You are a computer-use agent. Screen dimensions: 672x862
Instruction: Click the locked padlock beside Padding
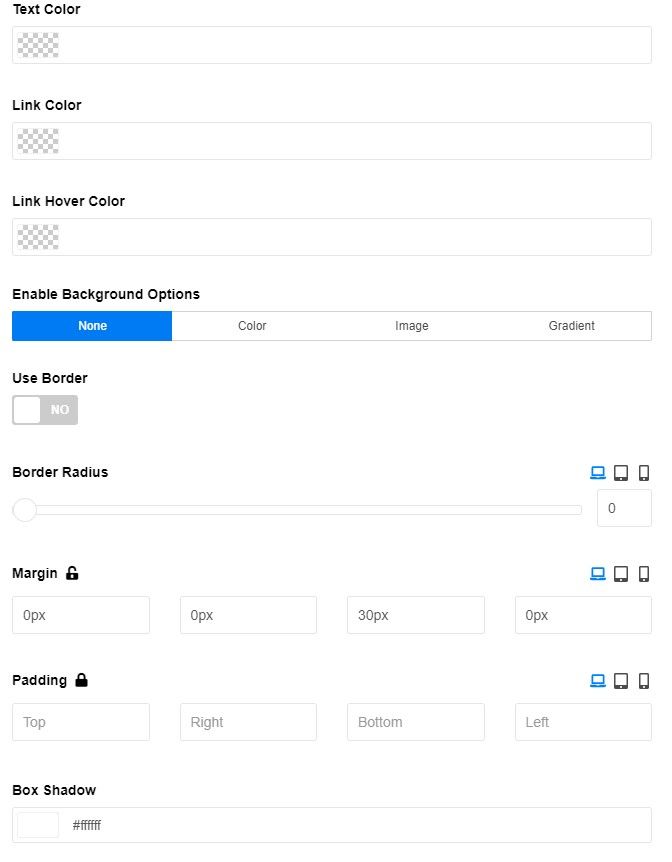81,680
